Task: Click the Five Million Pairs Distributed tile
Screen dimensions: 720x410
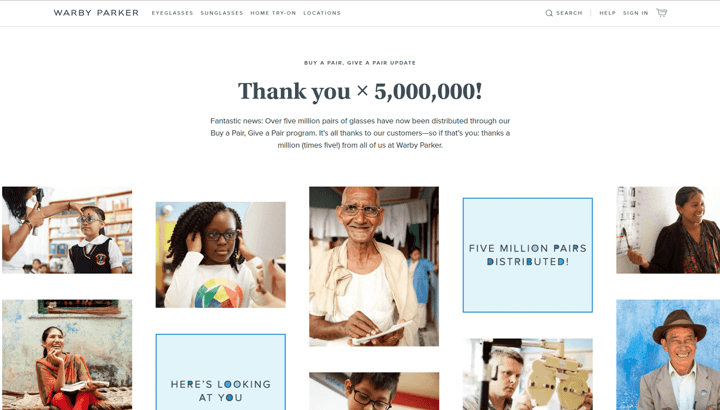Action: 528,255
